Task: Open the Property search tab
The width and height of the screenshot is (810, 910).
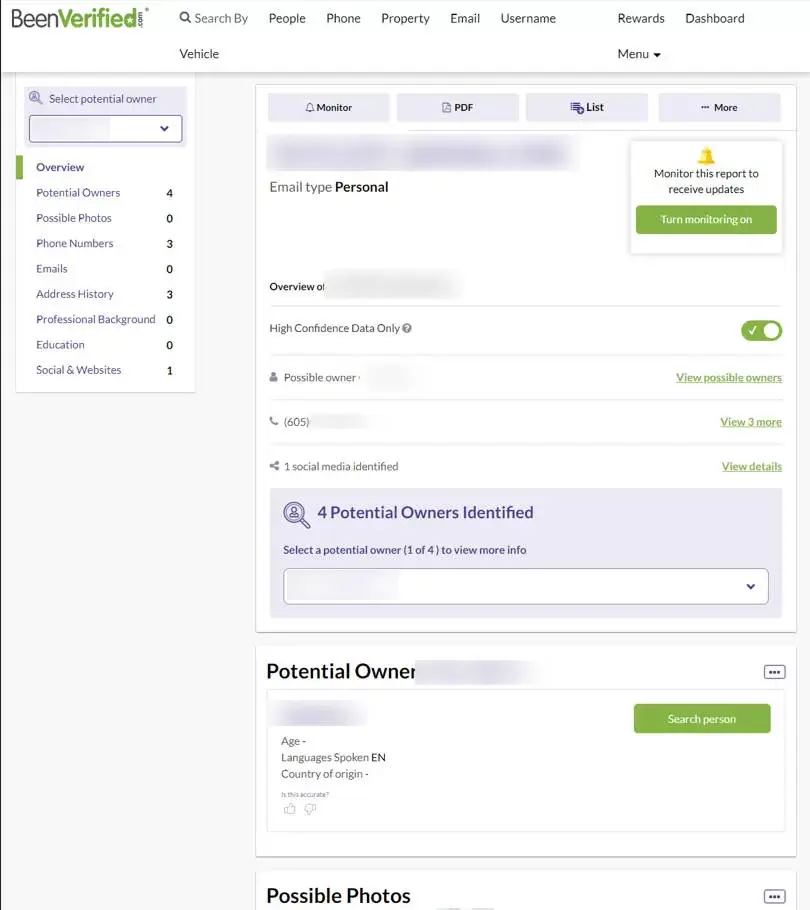Action: [x=405, y=18]
